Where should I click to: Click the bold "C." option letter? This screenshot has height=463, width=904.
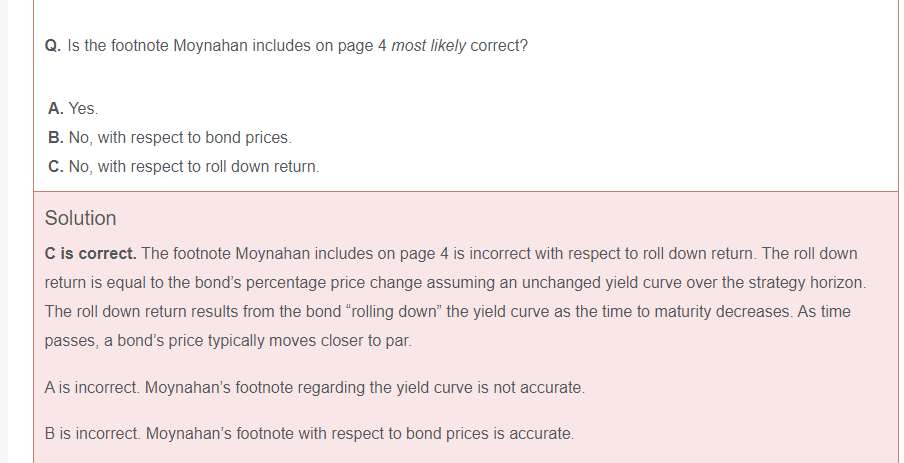click(56, 167)
